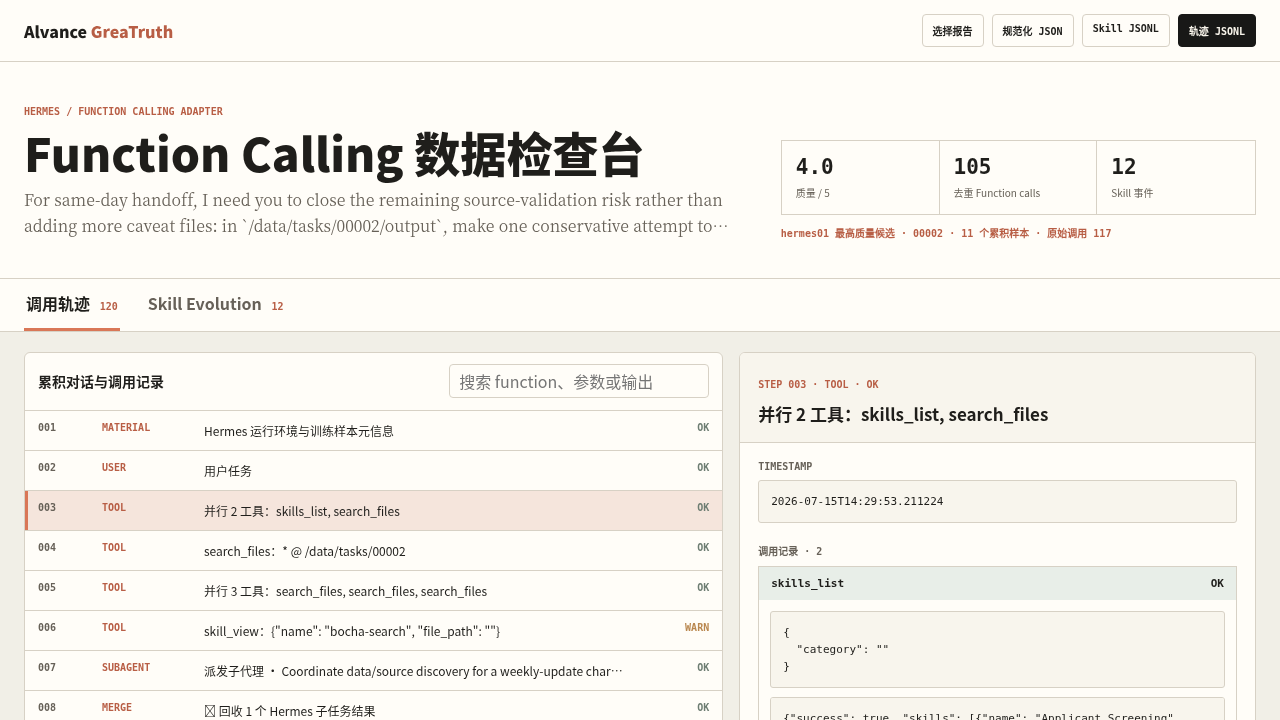
Task: Click the 累积对话与调用记录 panel heading
Action: click(x=101, y=382)
